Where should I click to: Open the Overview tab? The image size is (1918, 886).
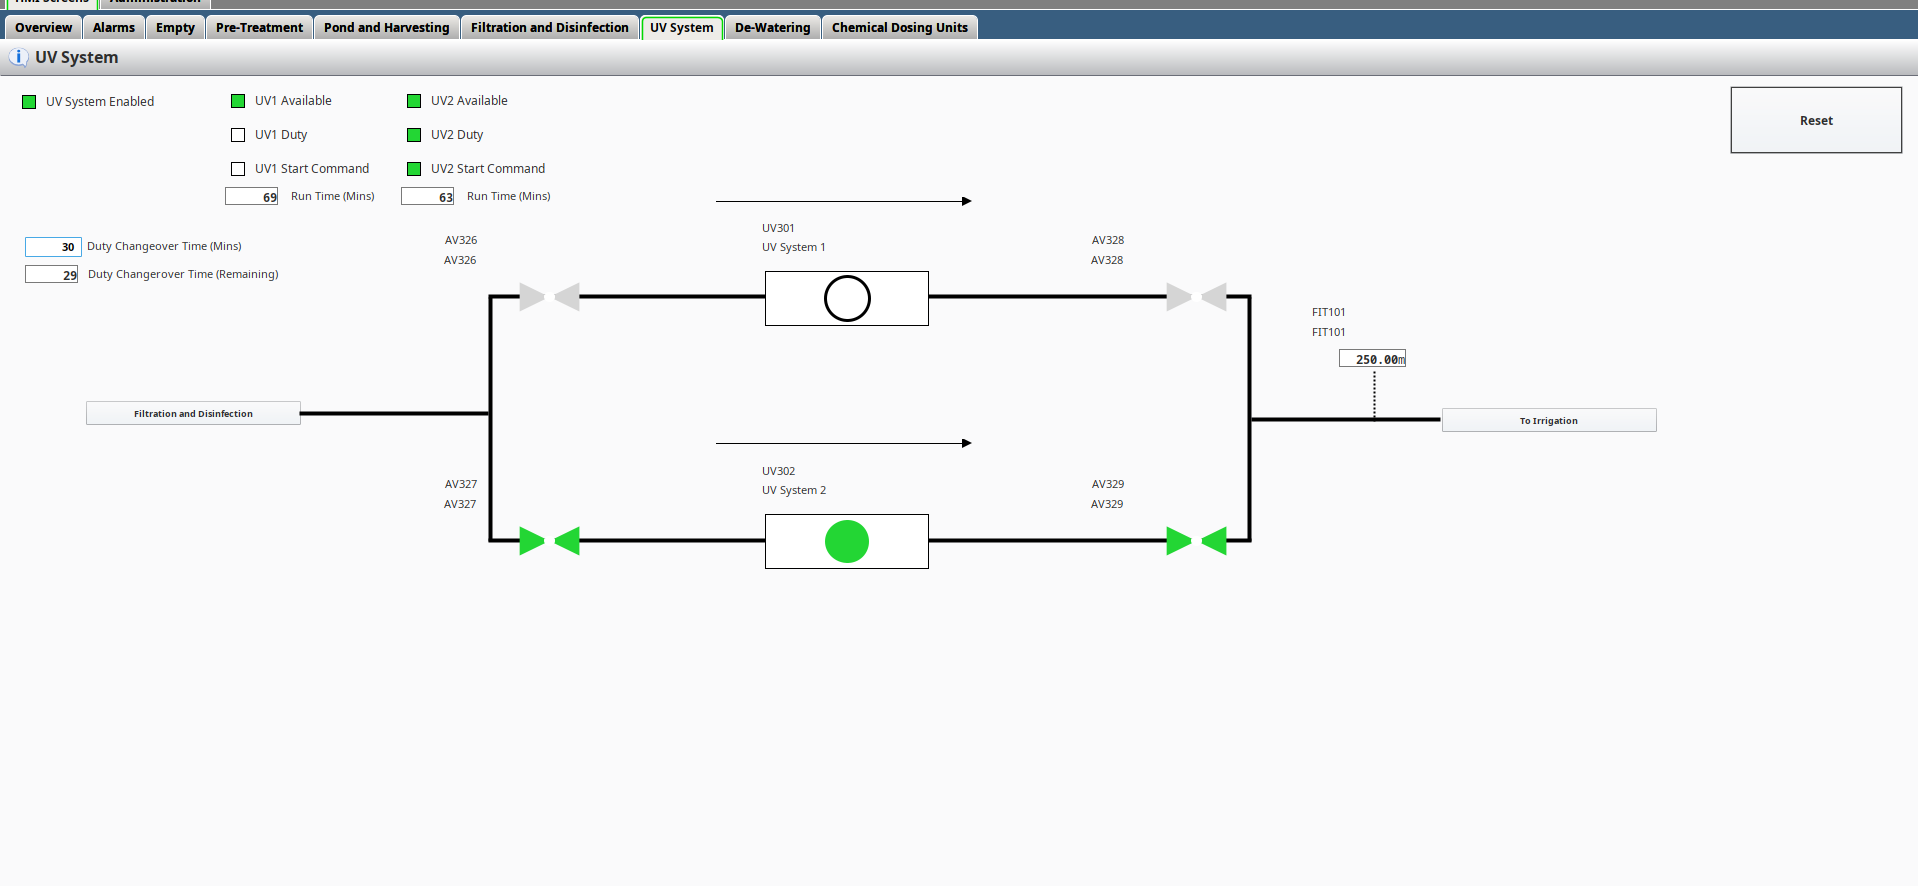43,27
